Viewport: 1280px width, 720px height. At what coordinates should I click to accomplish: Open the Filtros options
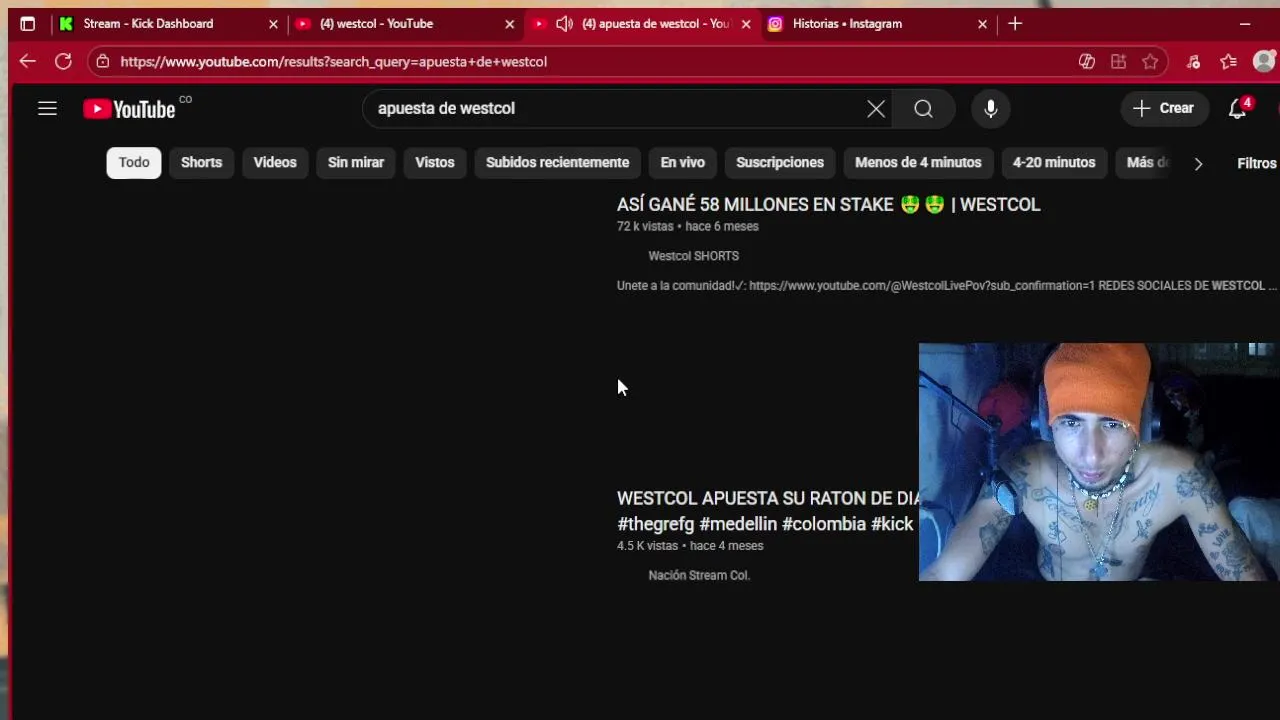1256,163
